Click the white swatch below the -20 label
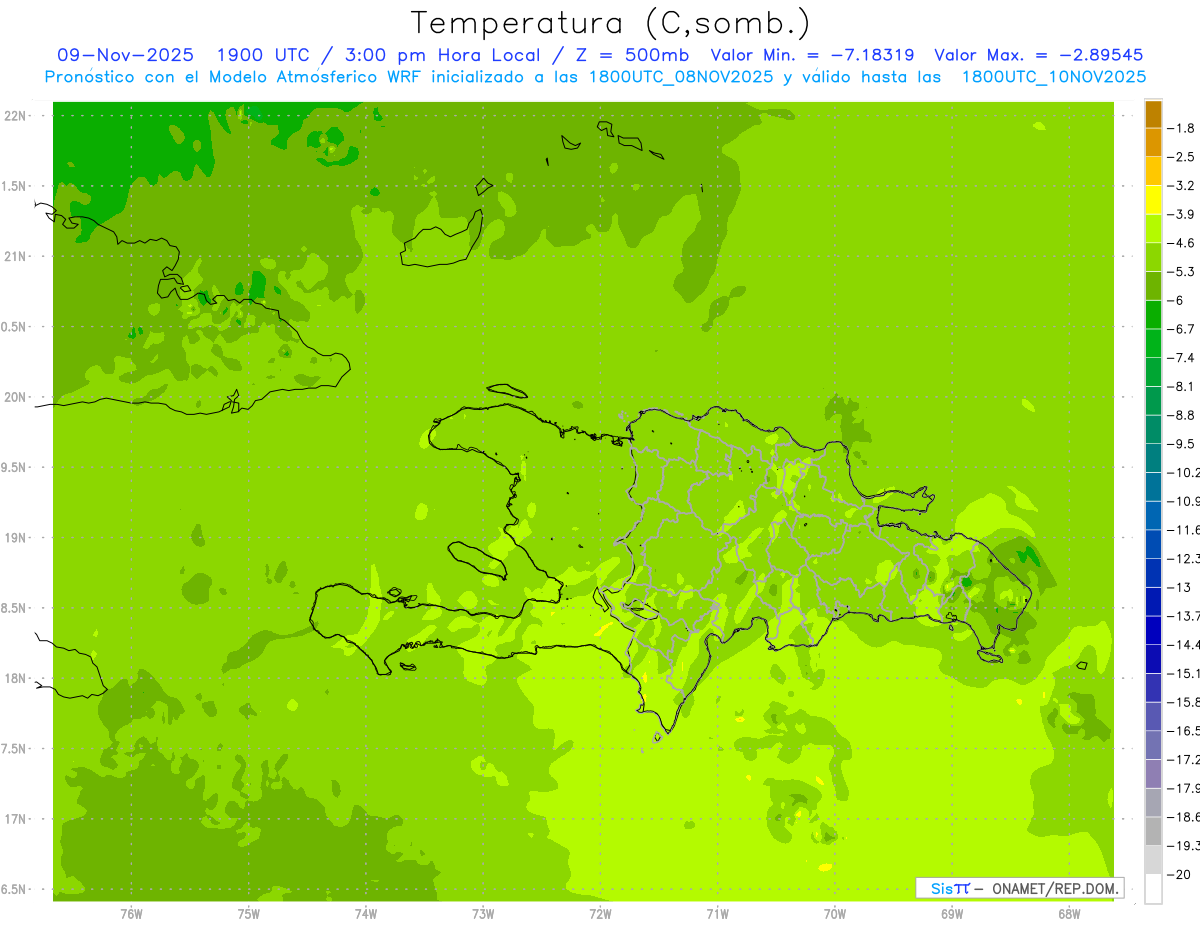The image size is (1200, 927). (x=1153, y=889)
